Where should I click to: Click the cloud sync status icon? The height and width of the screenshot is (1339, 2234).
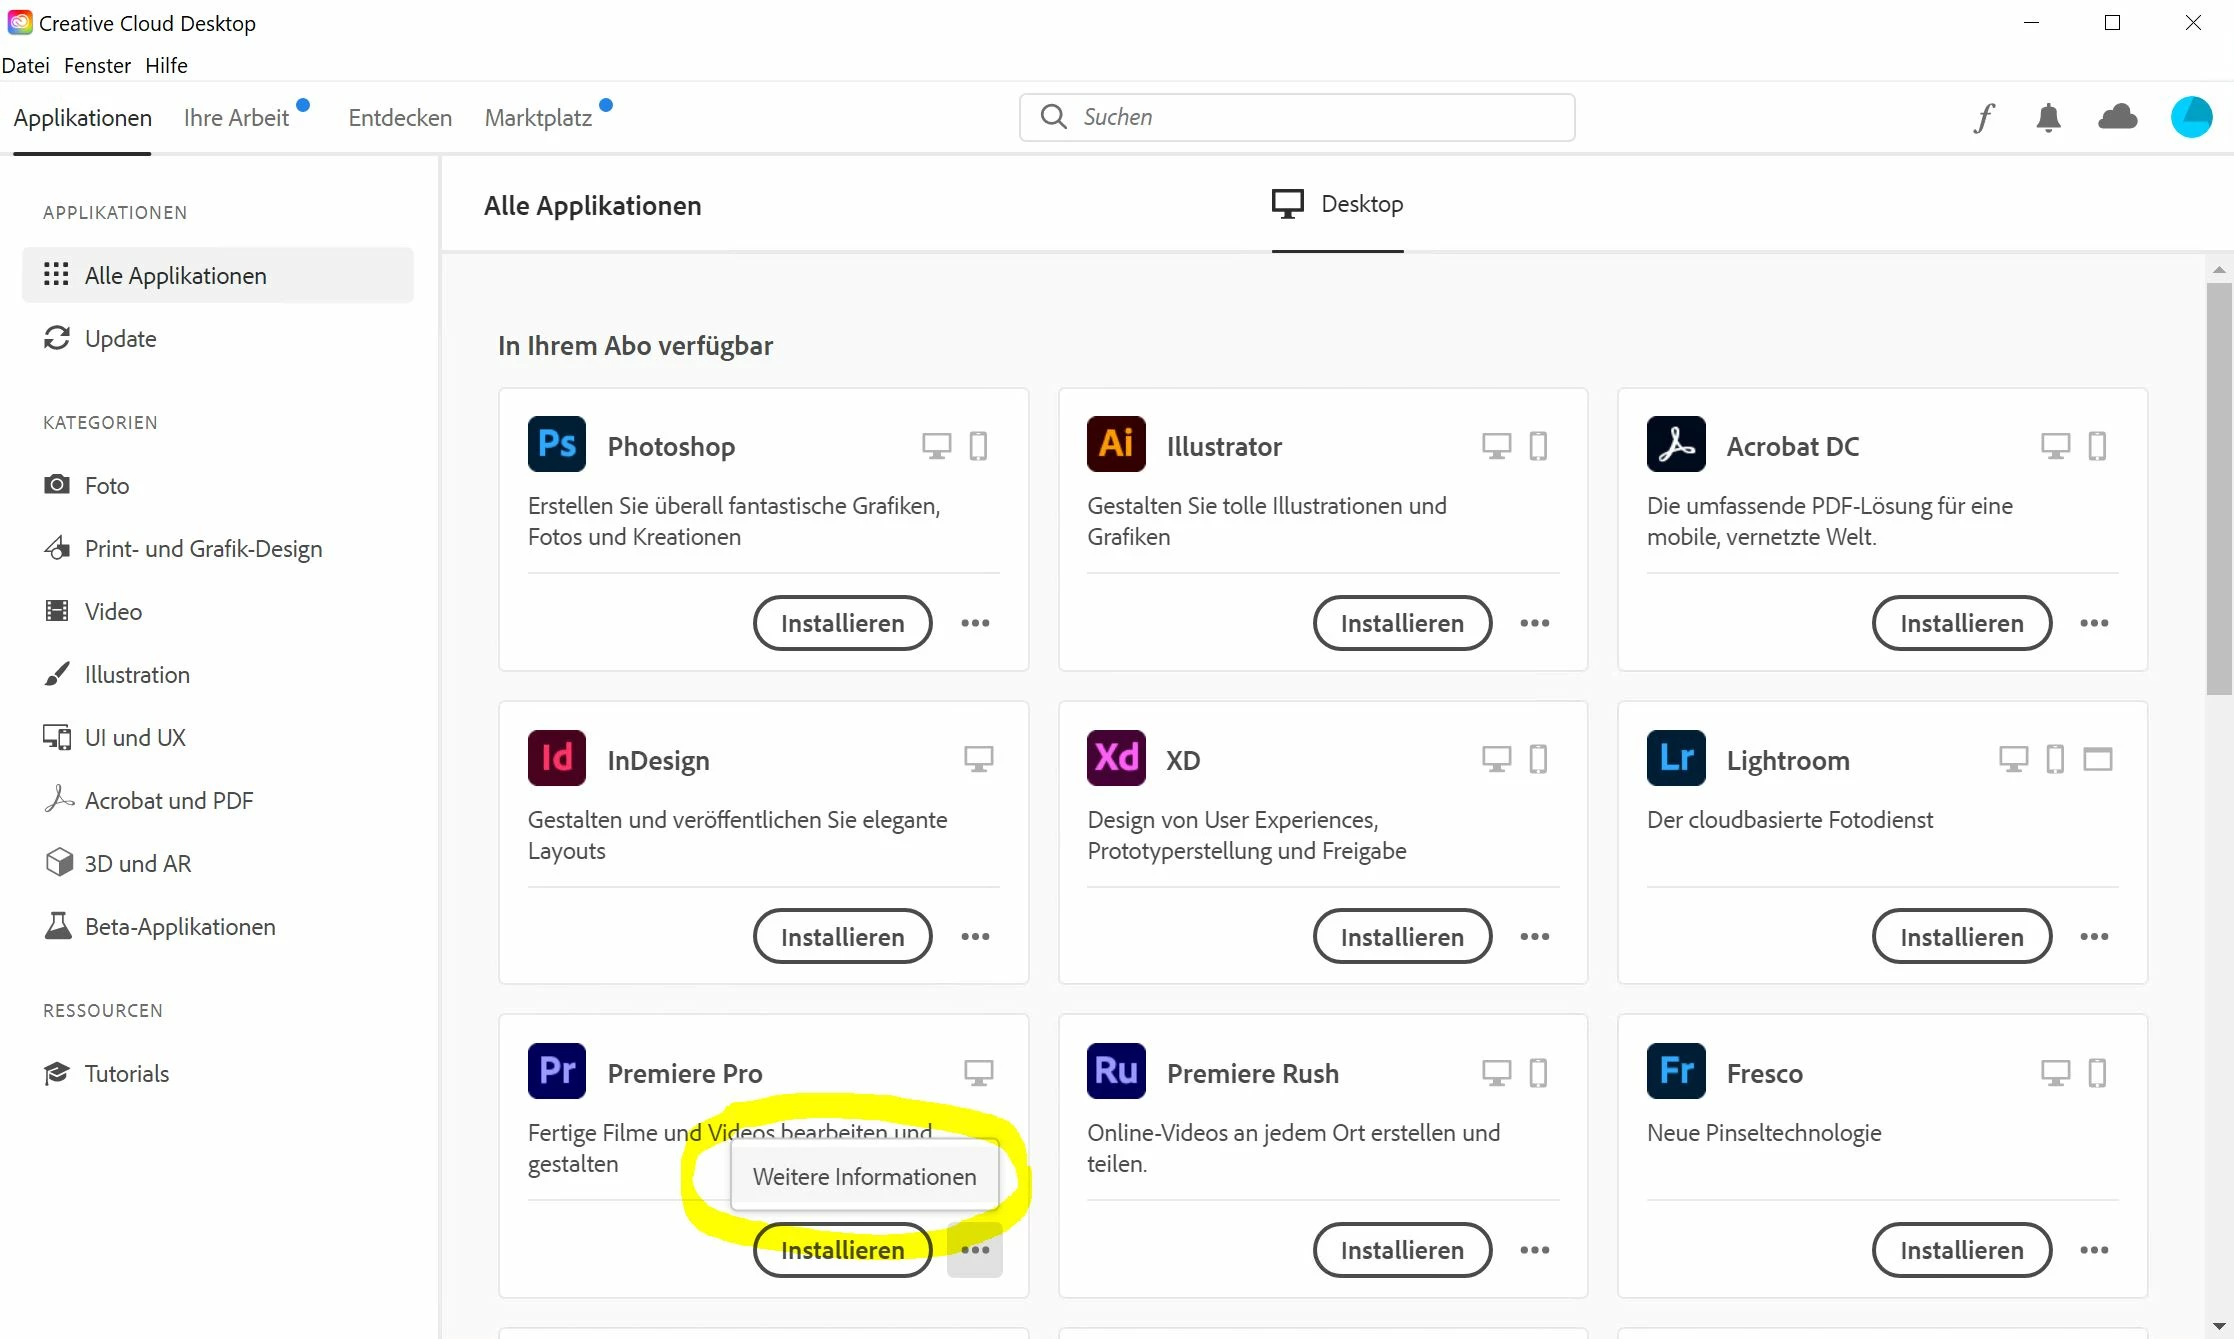[2117, 118]
